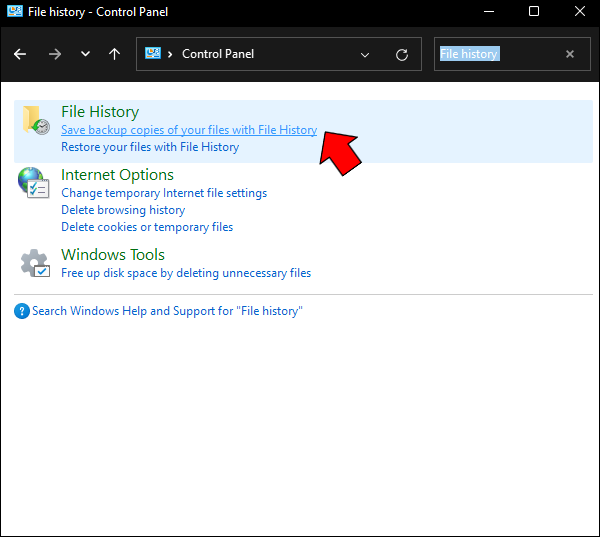The width and height of the screenshot is (600, 537).
Task: Expand the address bar history dropdown
Action: coord(365,54)
